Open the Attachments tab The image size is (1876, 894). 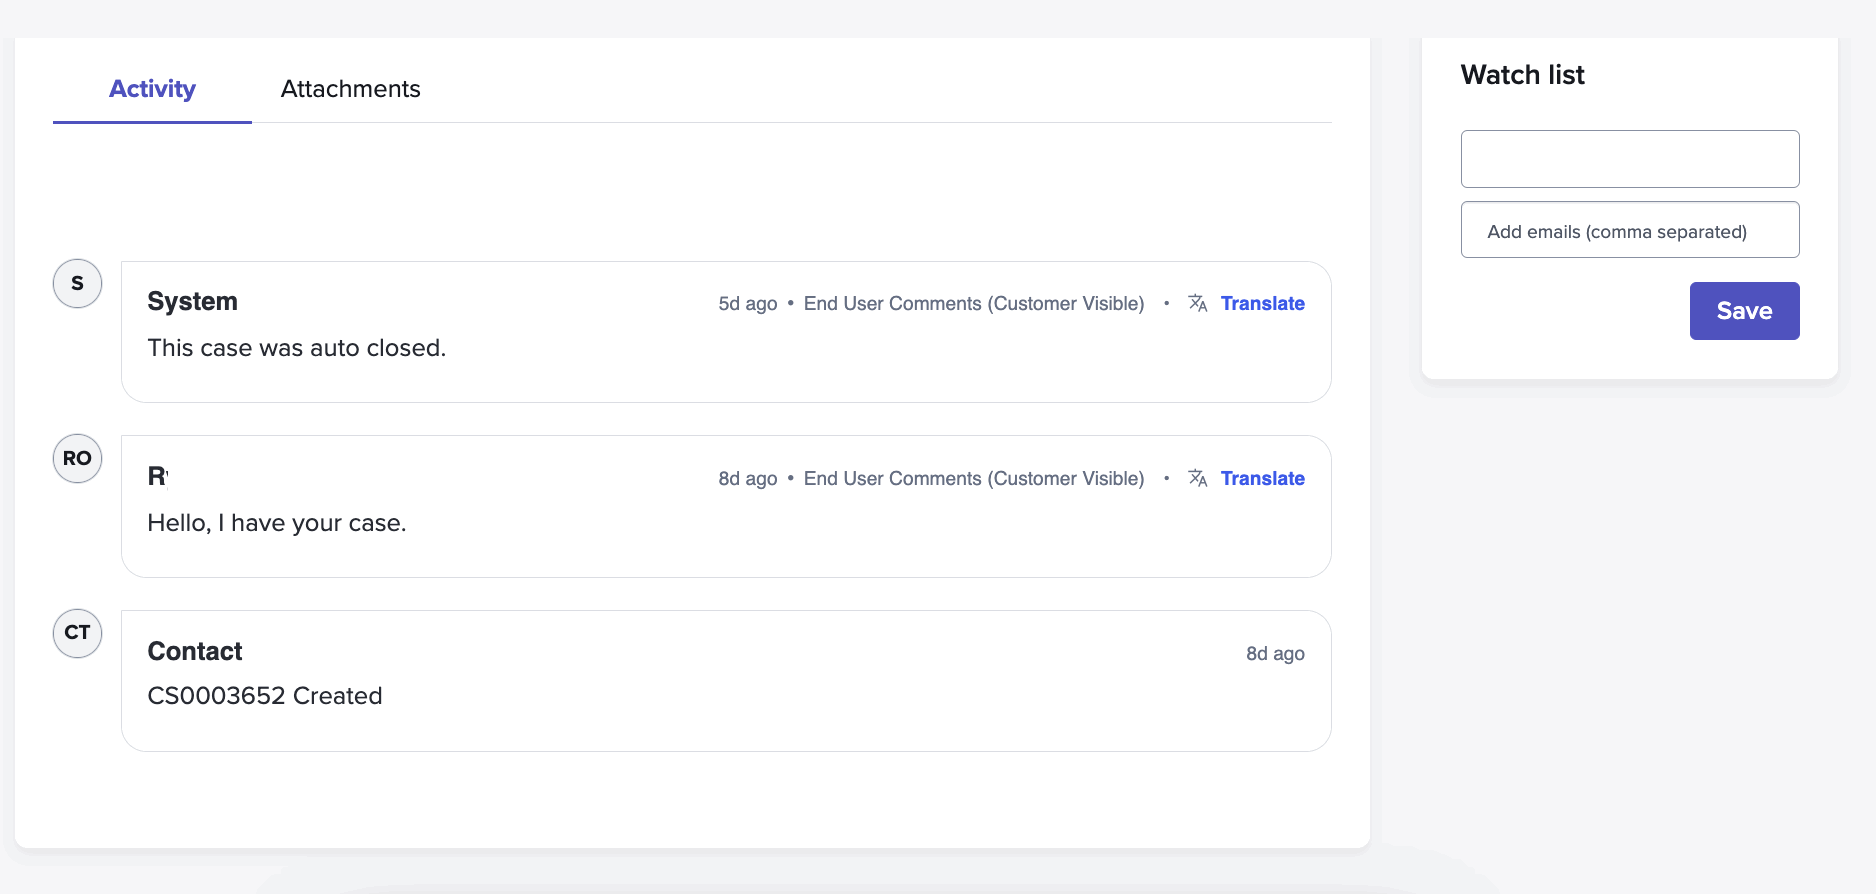(350, 89)
